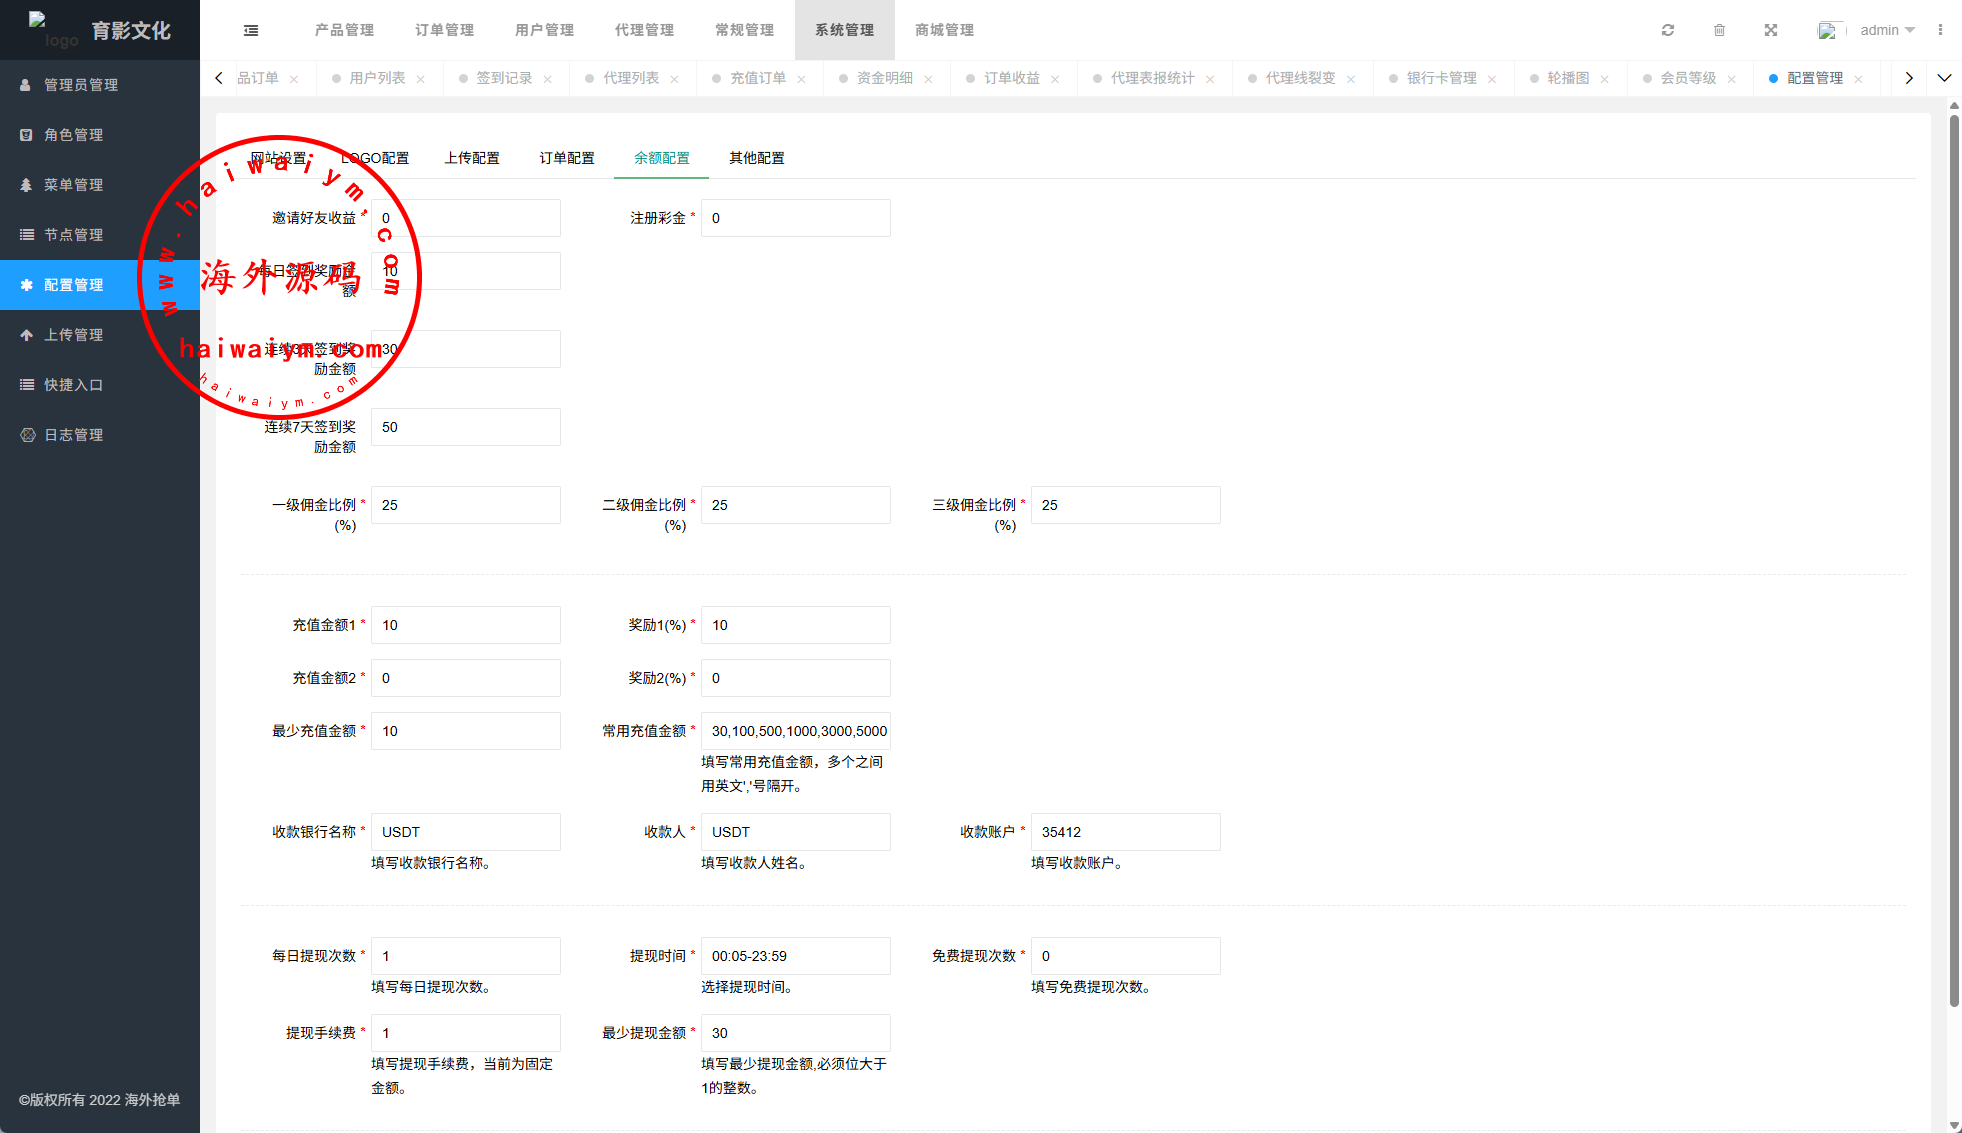Viewport: 1962px width, 1133px height.
Task: Click the trash clear-cache icon
Action: point(1719,30)
